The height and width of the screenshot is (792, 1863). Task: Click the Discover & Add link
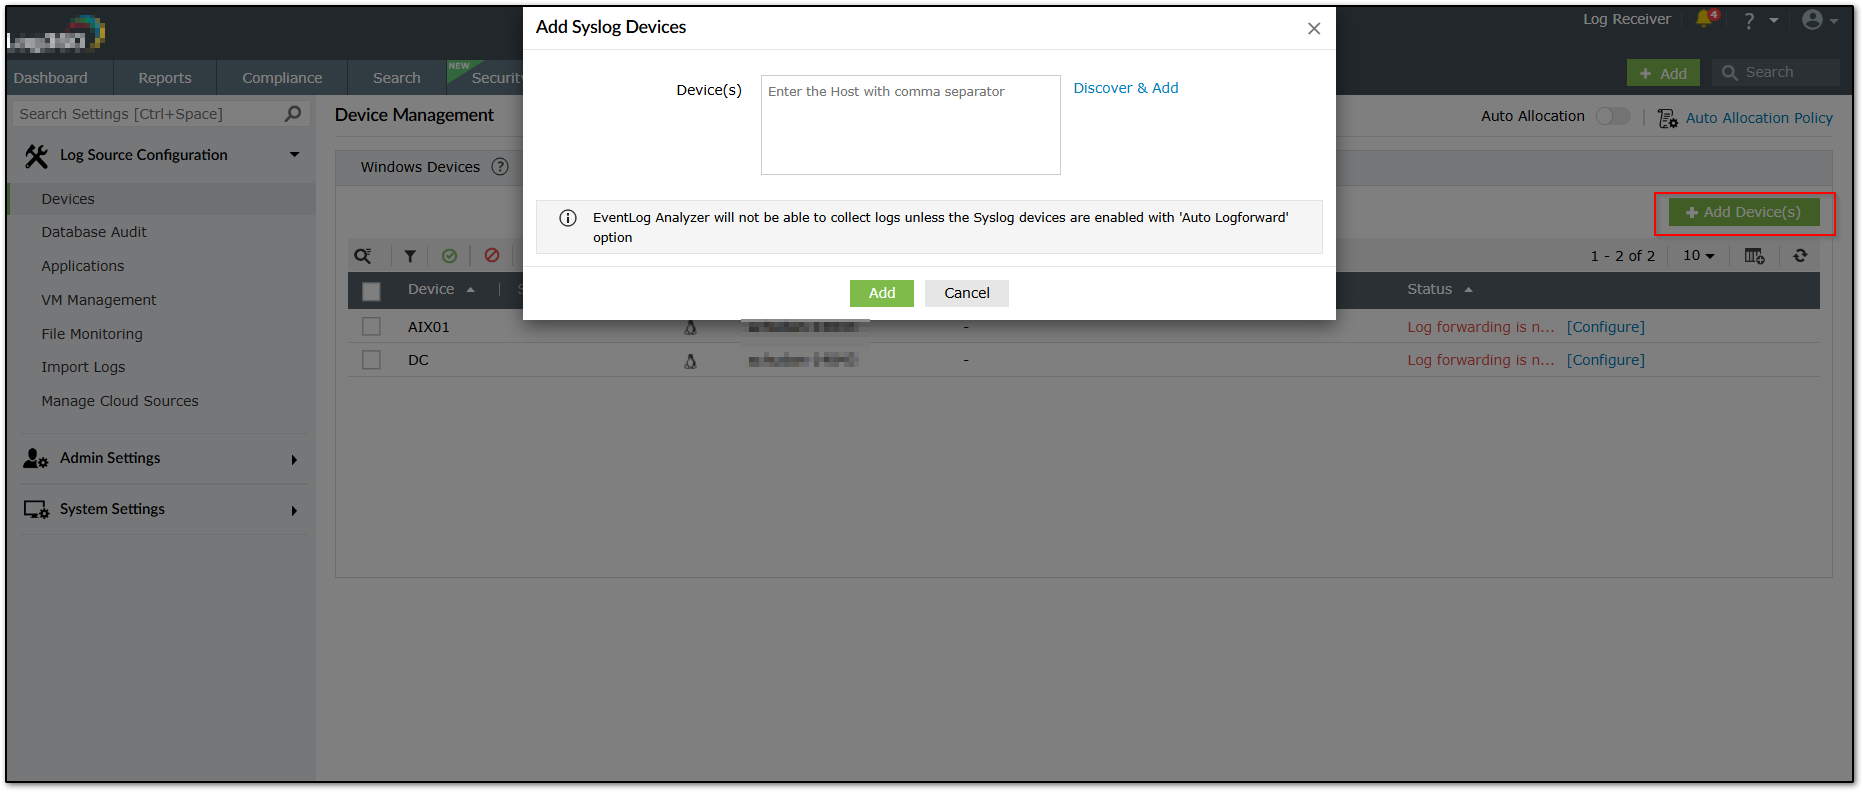click(1126, 88)
